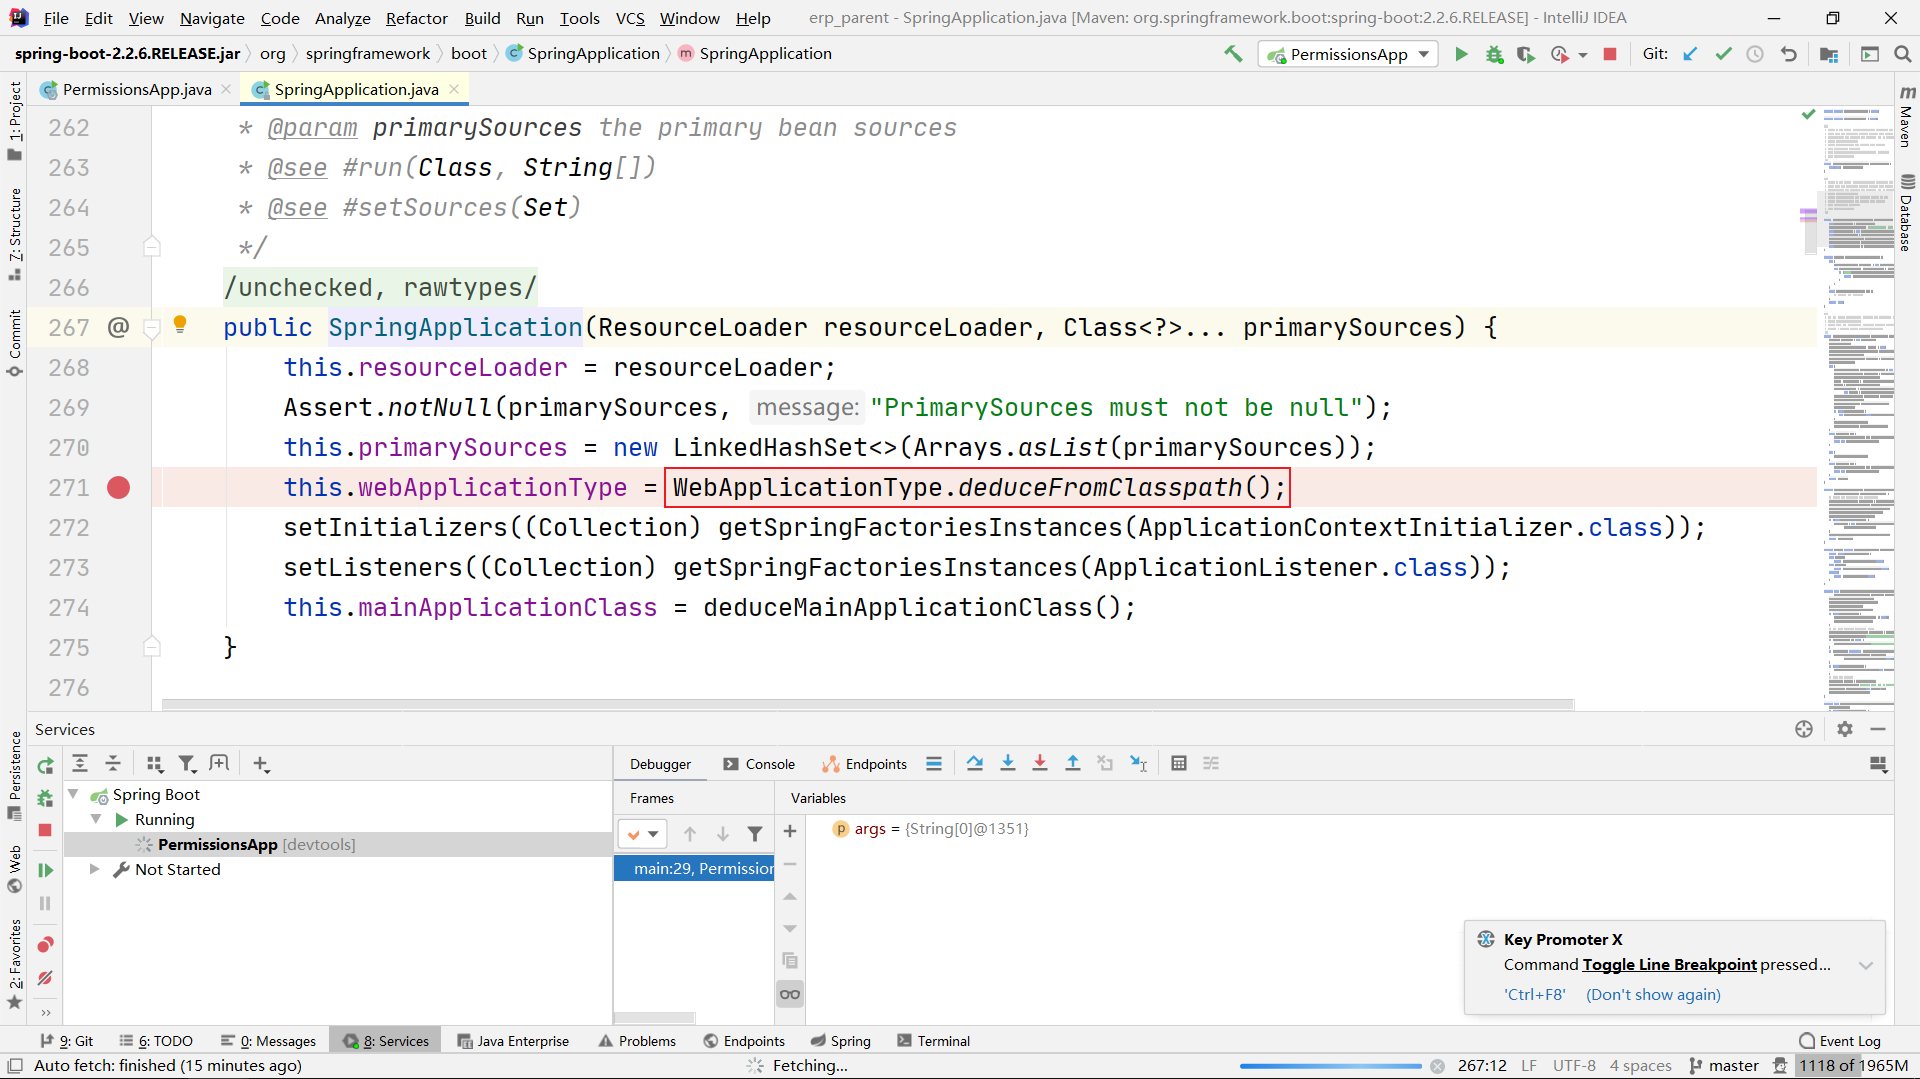Image resolution: width=1920 pixels, height=1079 pixels.
Task: Collapse the Spring Boot tree node
Action: pyautogui.click(x=73, y=794)
